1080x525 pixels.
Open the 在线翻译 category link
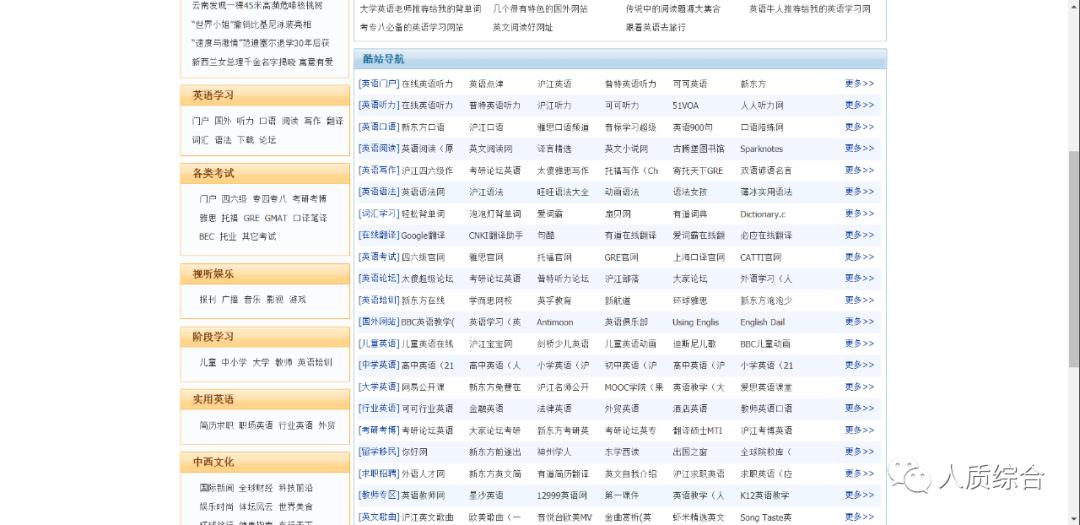pos(379,235)
